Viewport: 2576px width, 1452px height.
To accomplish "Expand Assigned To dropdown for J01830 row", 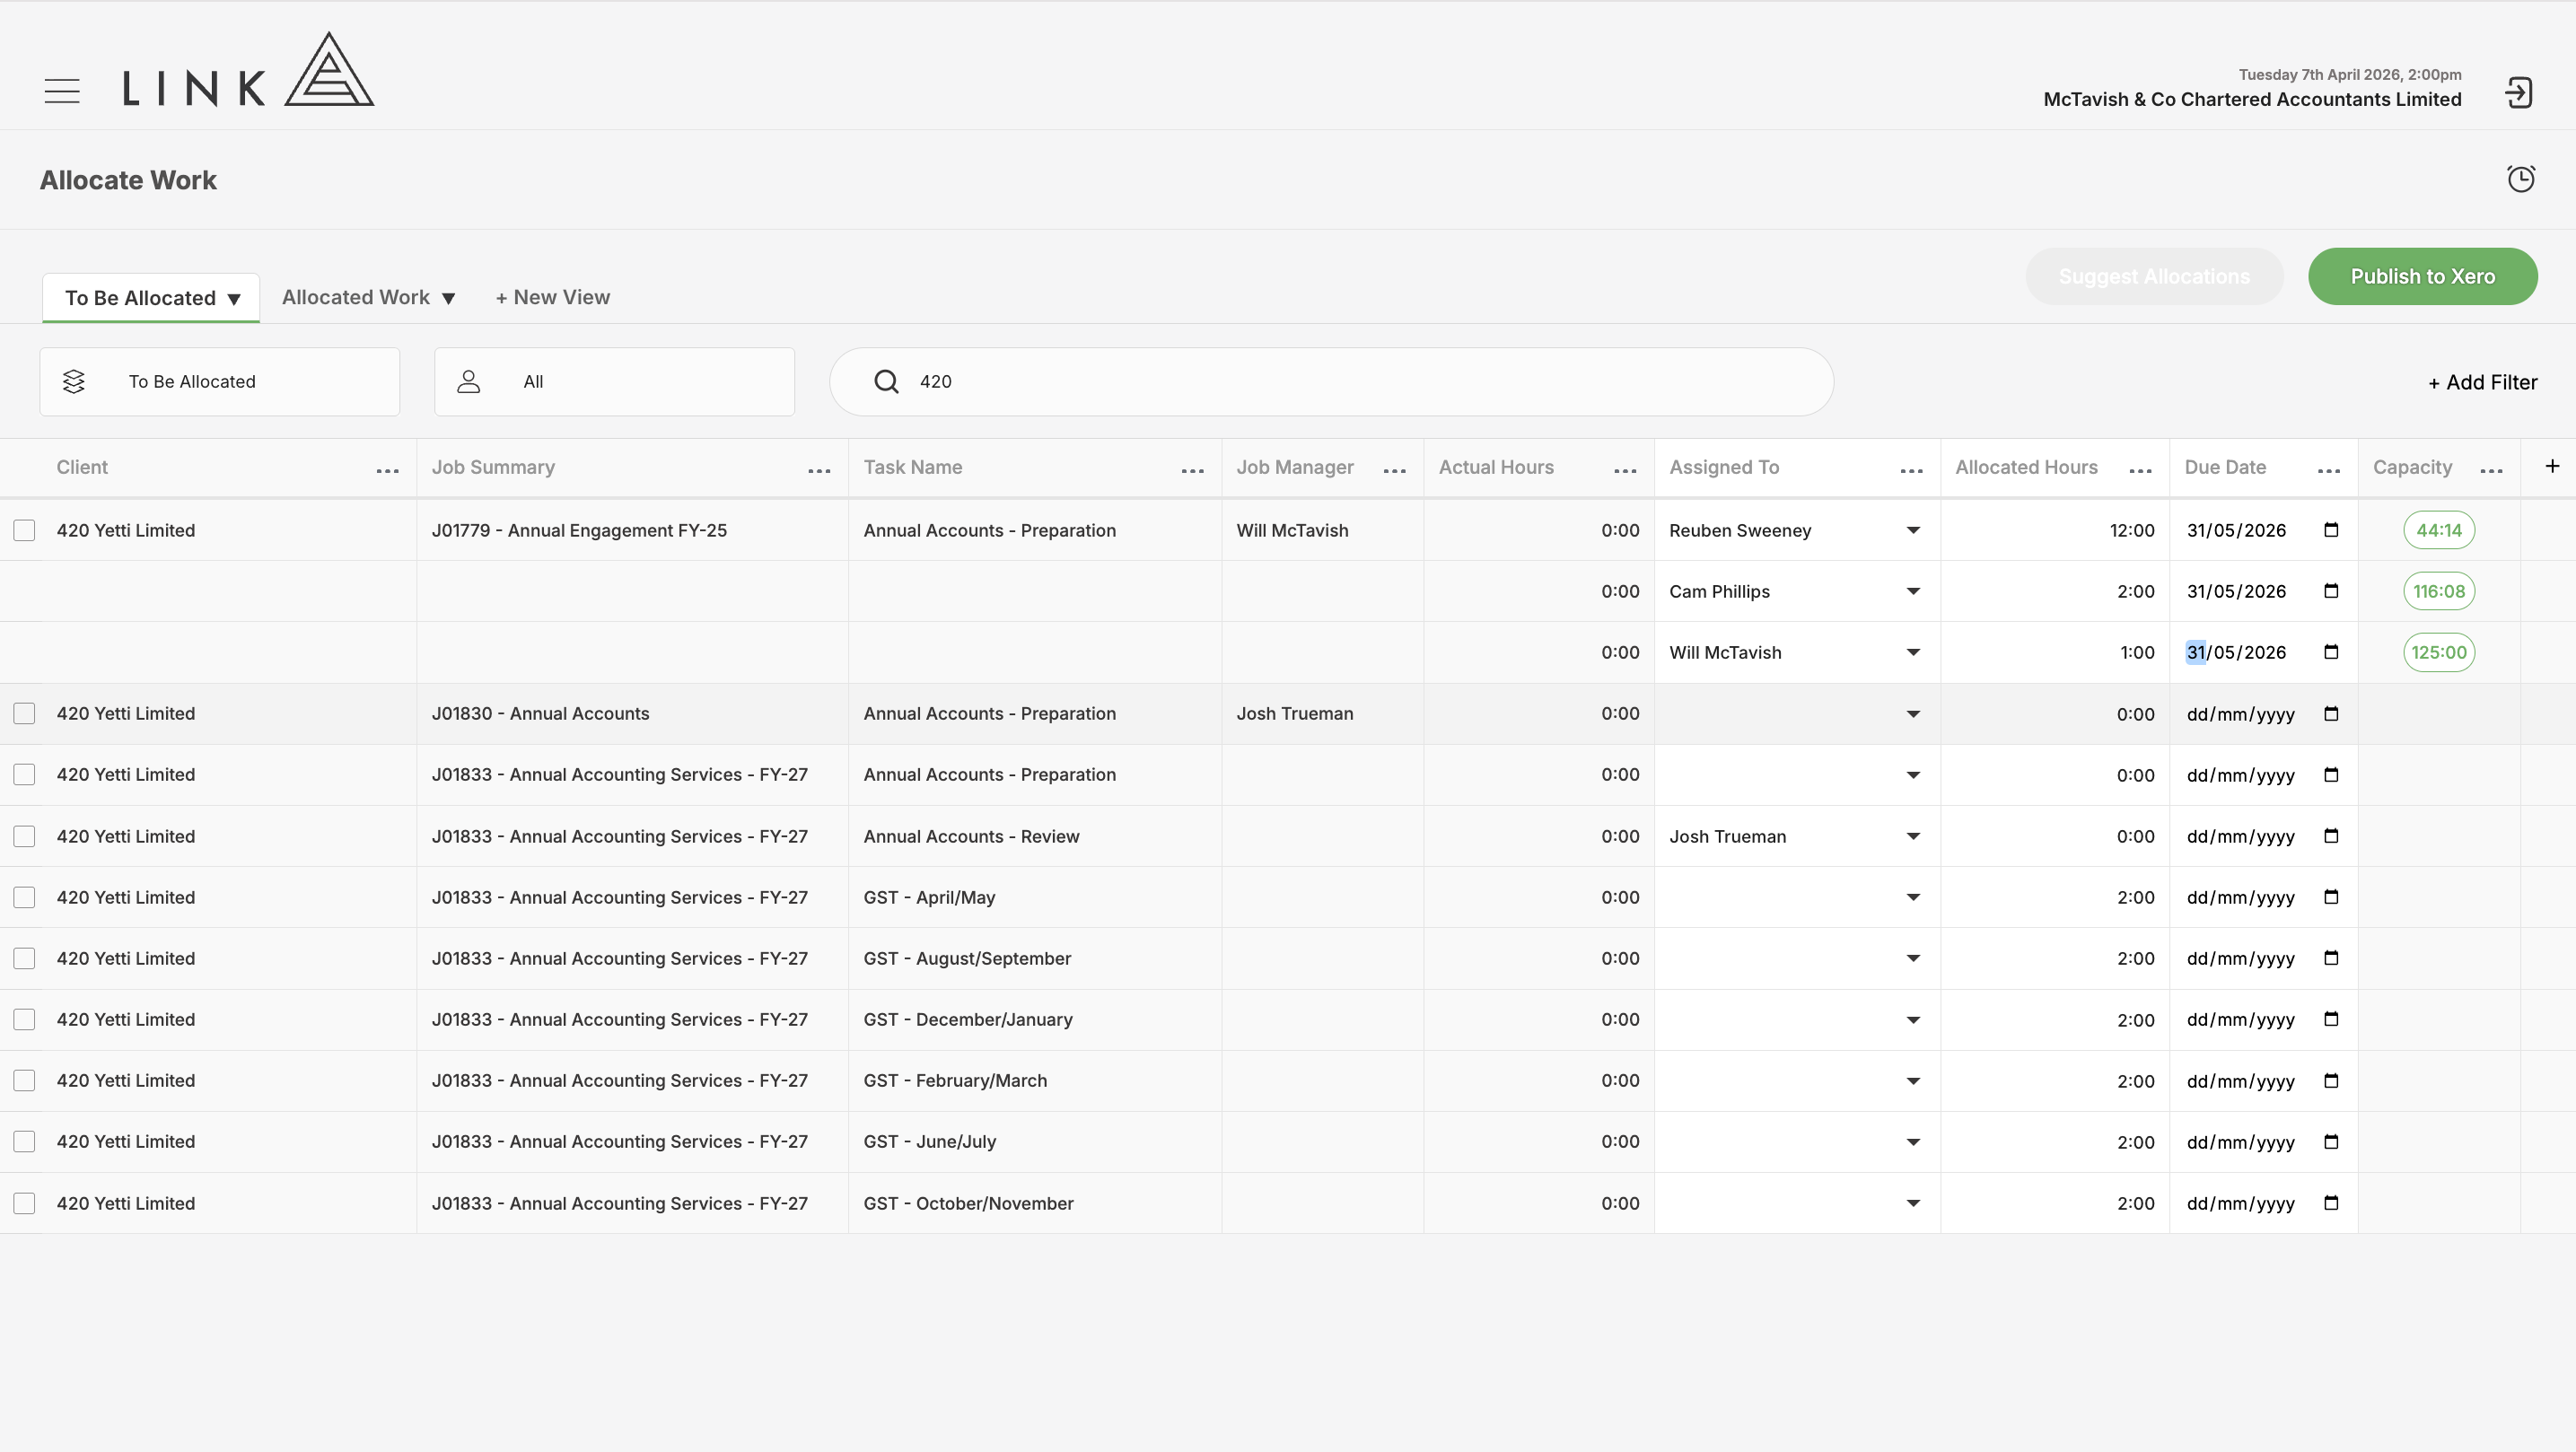I will pyautogui.click(x=1912, y=714).
